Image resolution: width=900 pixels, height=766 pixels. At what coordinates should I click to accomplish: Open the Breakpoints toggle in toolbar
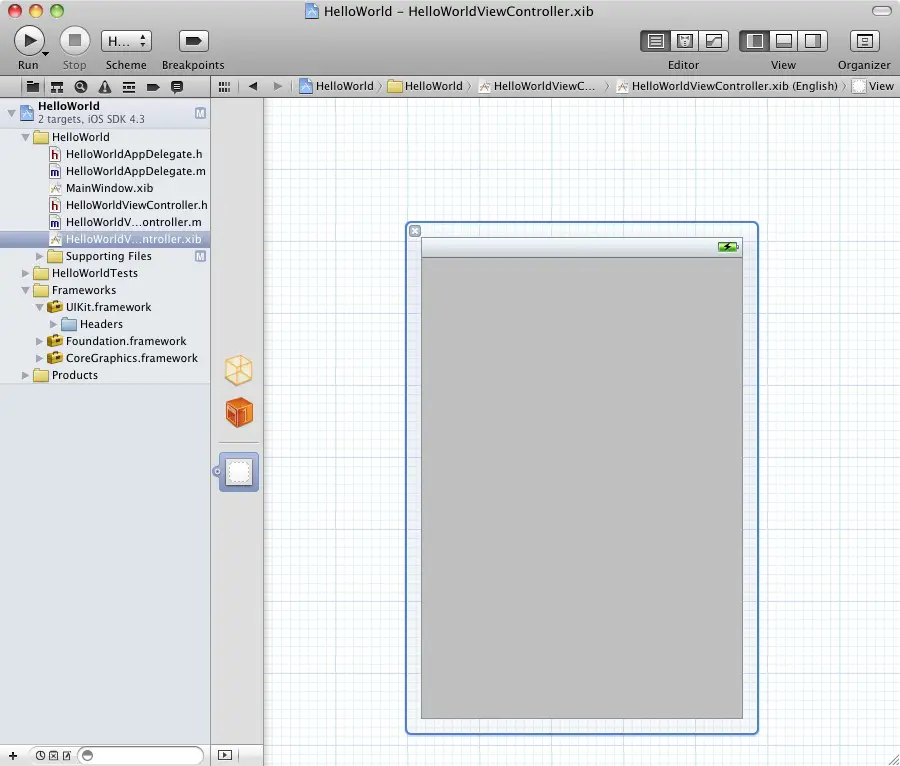point(193,41)
